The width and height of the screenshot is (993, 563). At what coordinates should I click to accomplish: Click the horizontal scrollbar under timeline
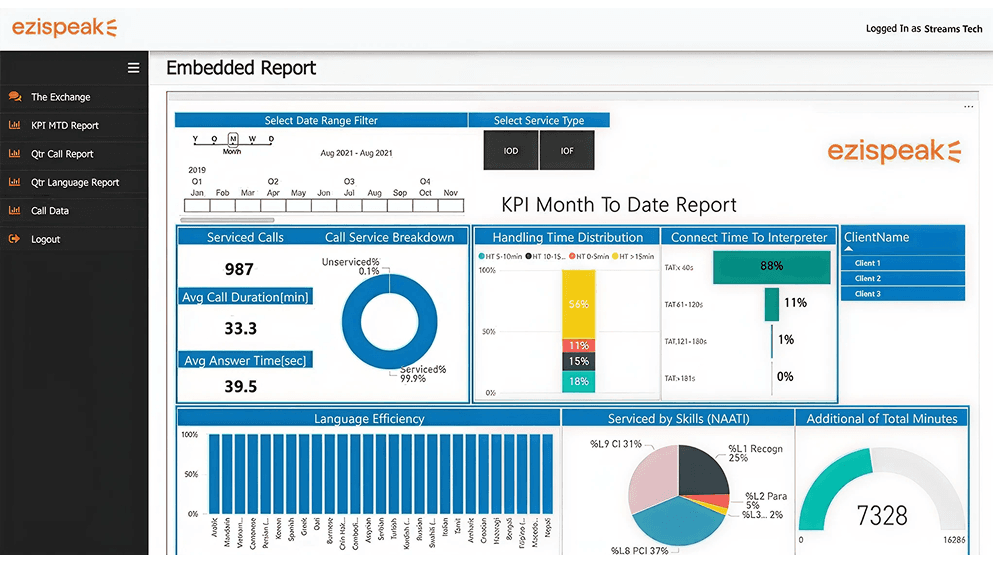pos(227,220)
